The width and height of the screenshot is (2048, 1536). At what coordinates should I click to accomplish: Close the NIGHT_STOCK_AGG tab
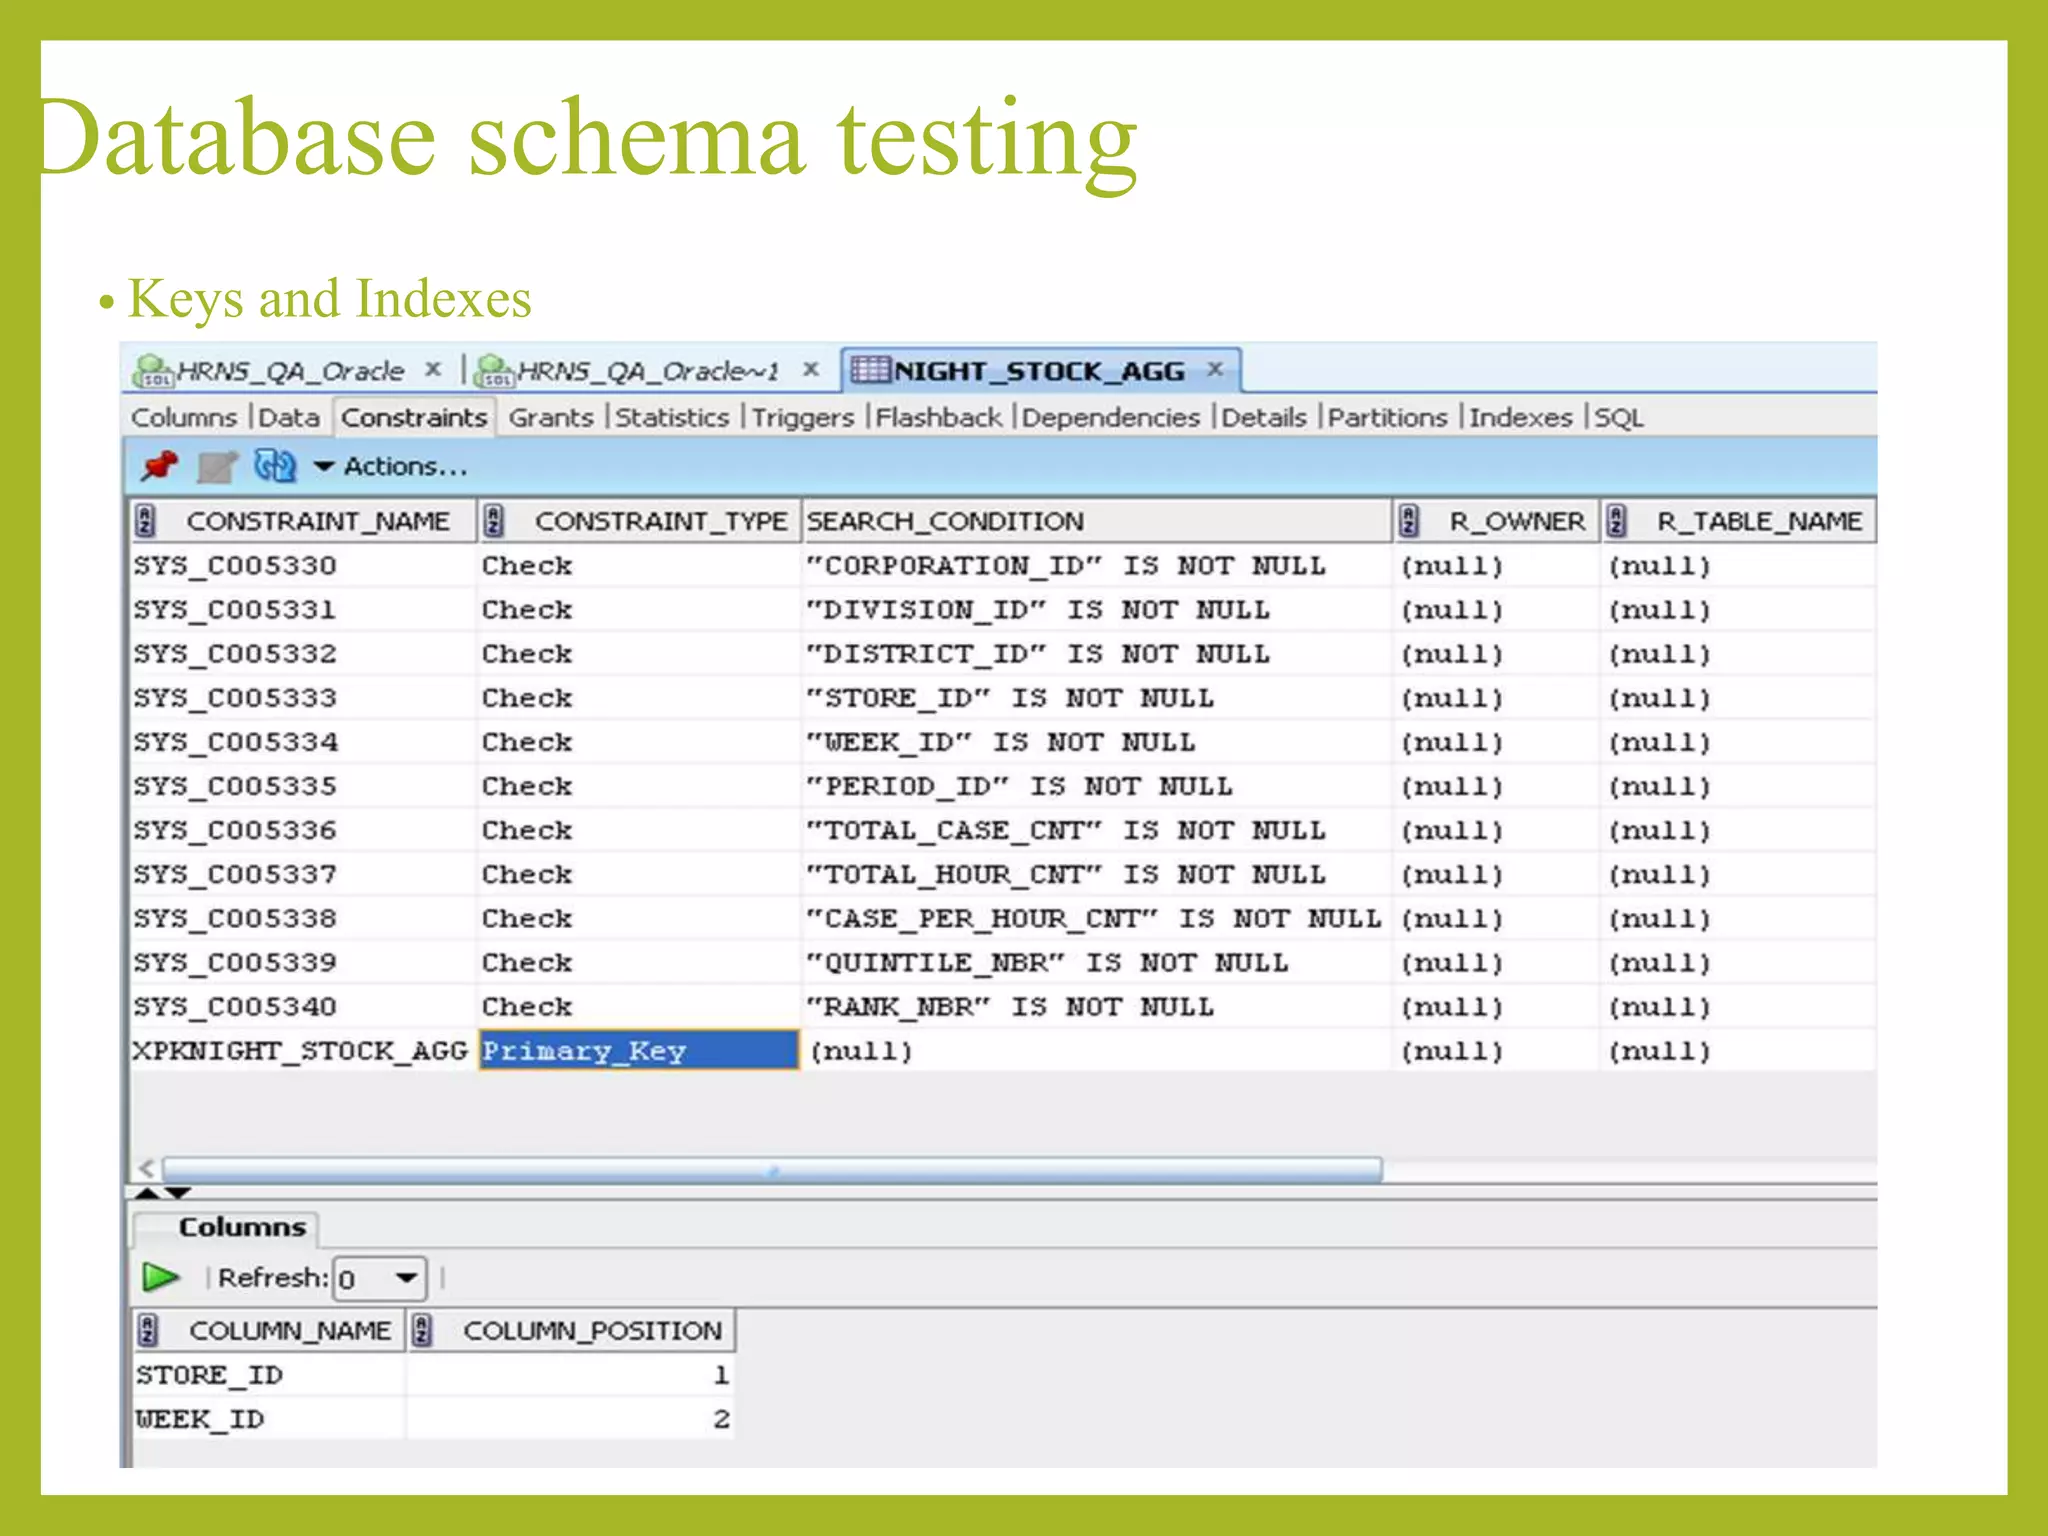coord(1215,370)
